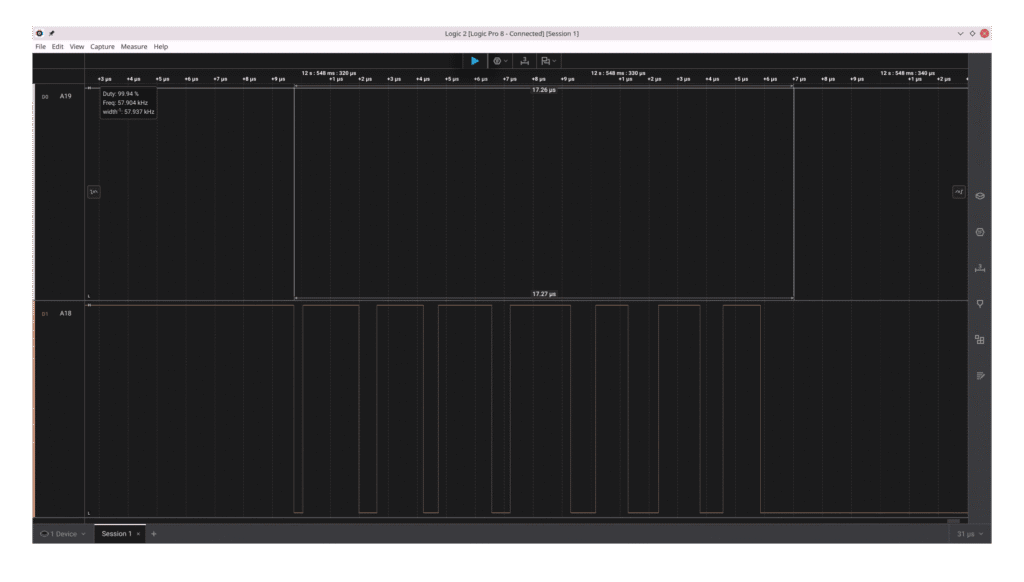Click the 12 s : 548 ms : 320 µs timestamp
Image resolution: width=1024 pixels, height=582 pixels.
pos(328,73)
